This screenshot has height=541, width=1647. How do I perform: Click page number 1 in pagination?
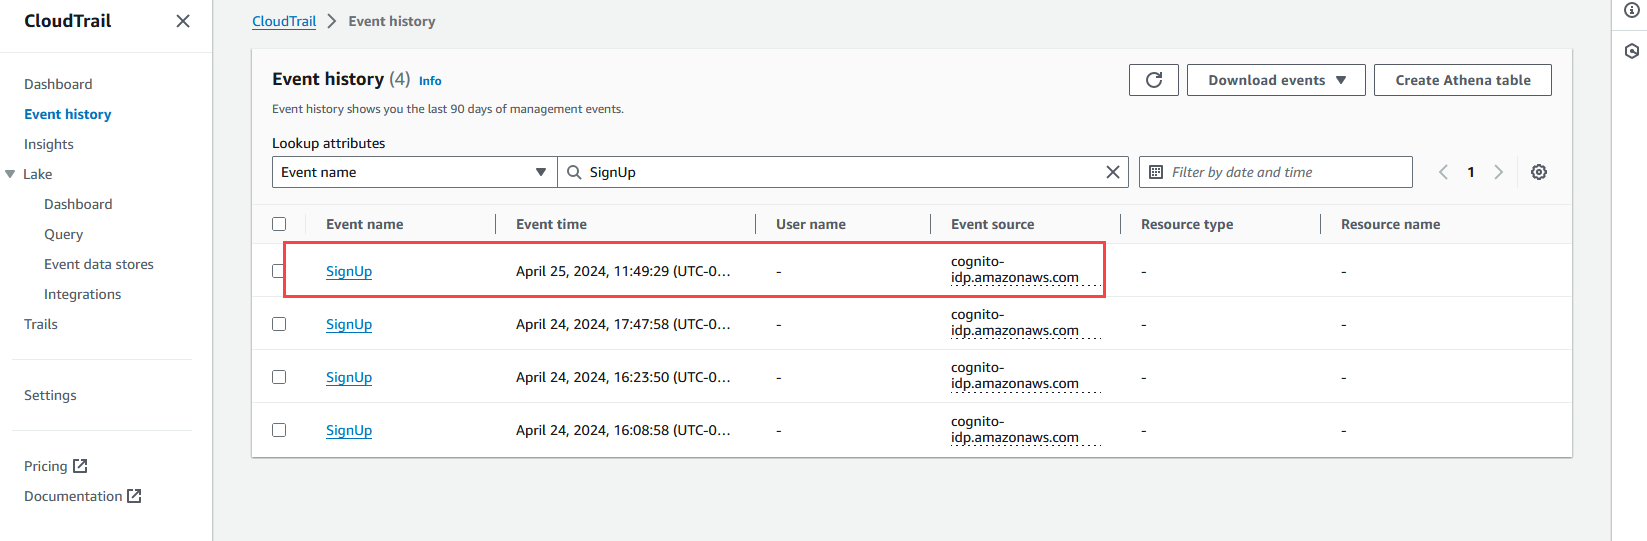[1471, 172]
